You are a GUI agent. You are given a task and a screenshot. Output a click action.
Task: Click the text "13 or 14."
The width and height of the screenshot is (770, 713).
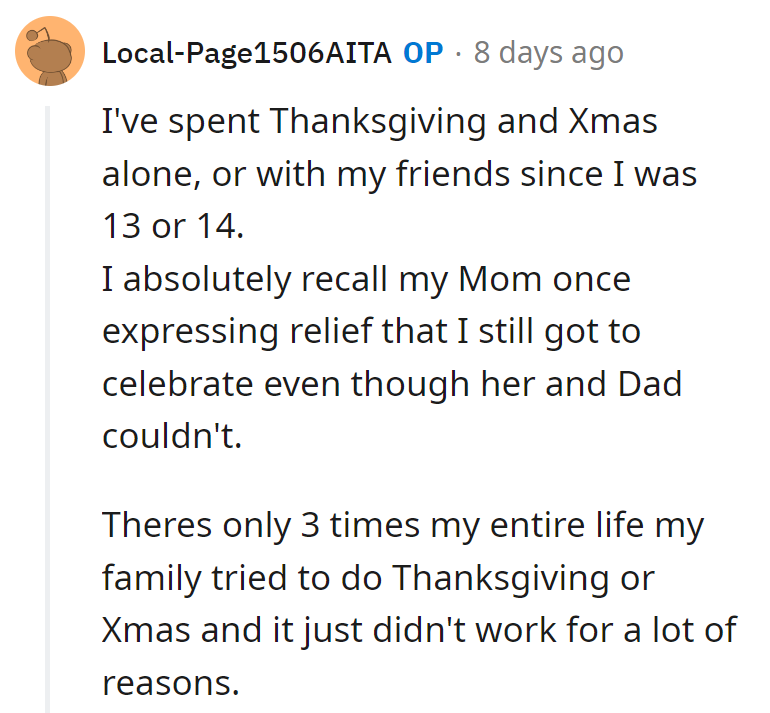pos(172,227)
